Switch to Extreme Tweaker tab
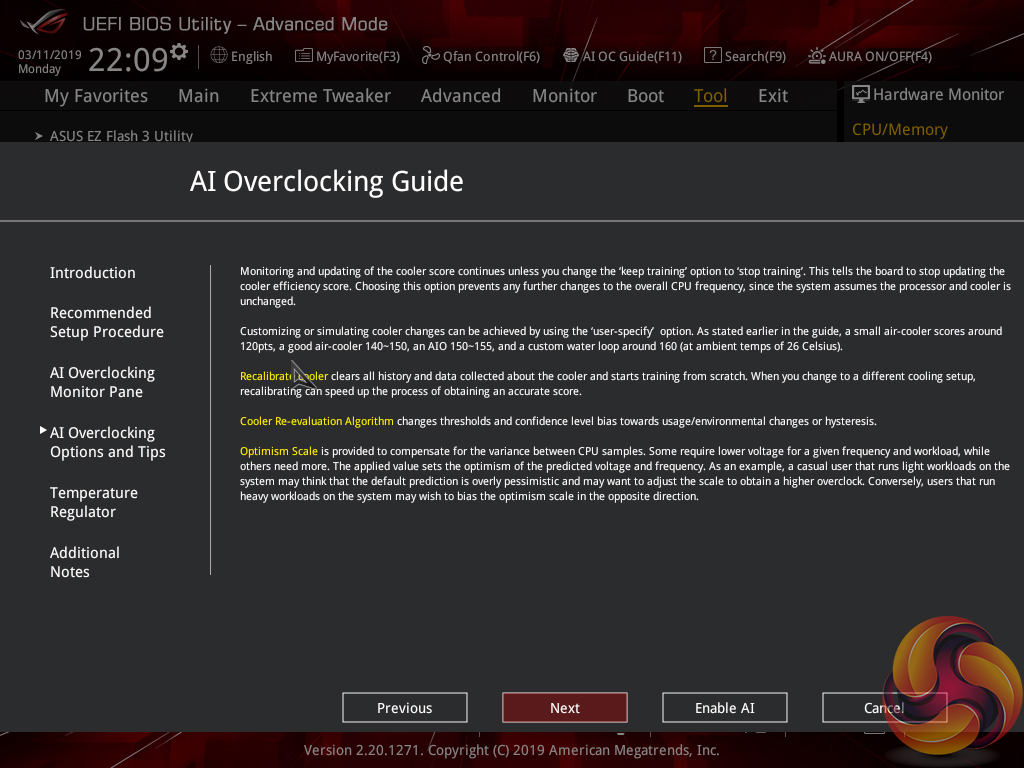 click(x=320, y=96)
